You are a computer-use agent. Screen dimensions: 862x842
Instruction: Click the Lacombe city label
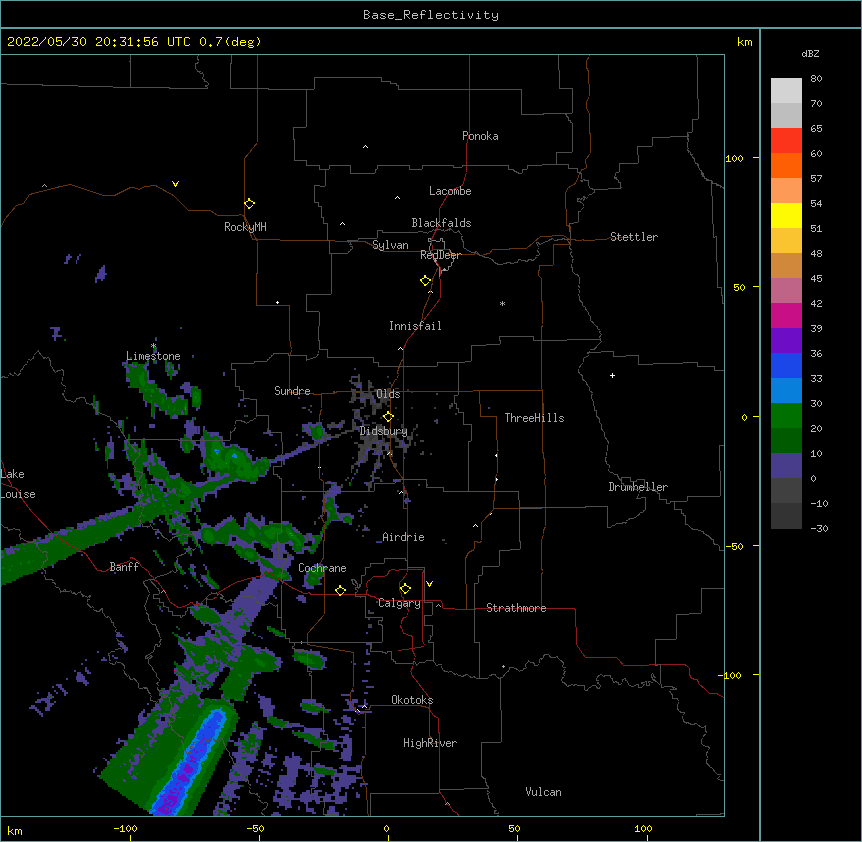pyautogui.click(x=450, y=191)
